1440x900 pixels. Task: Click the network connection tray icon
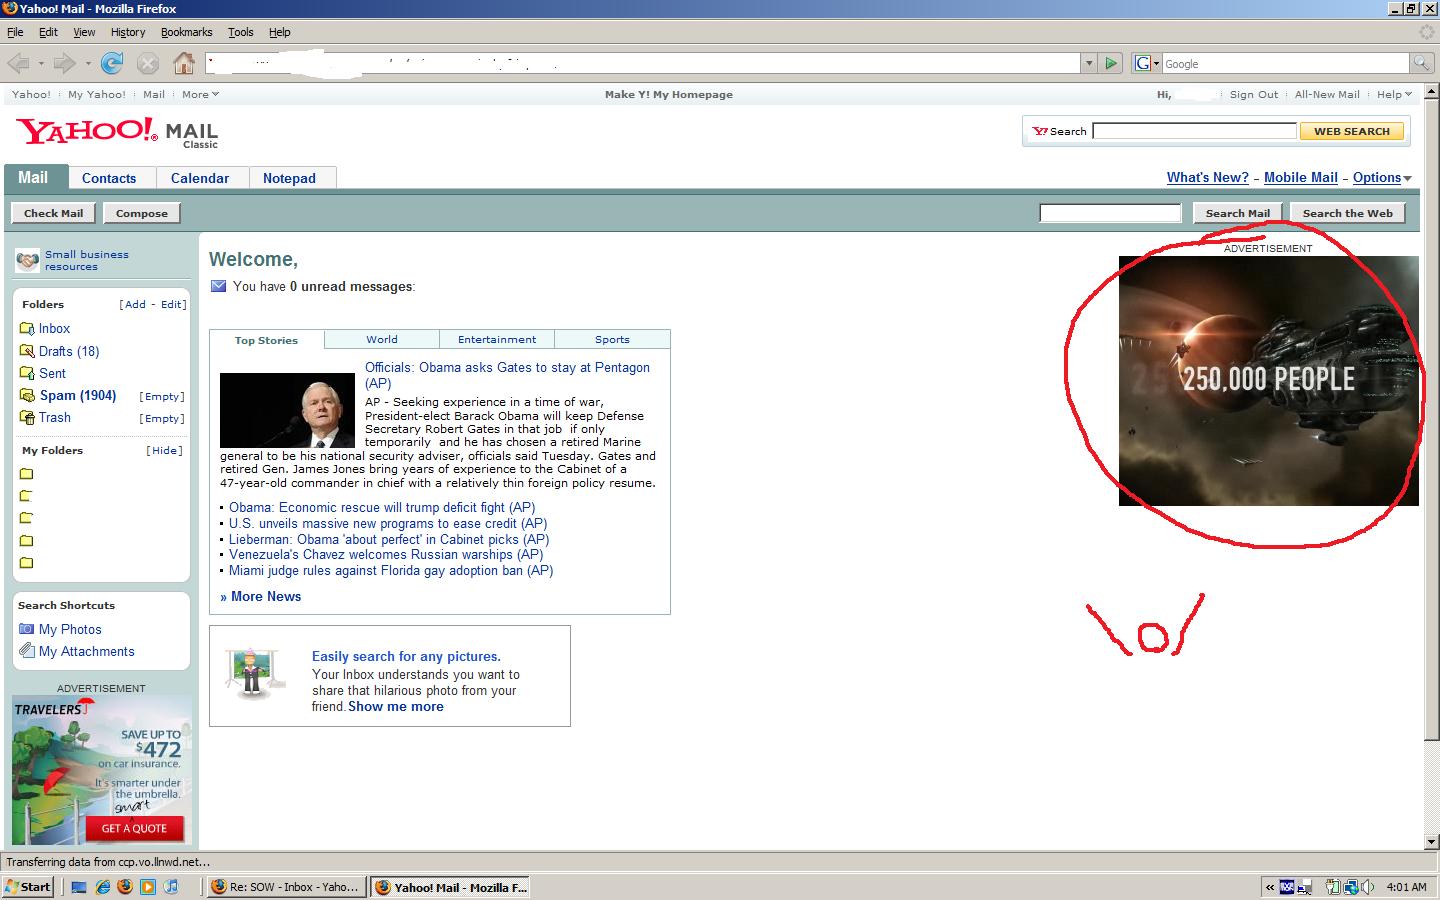point(1351,886)
